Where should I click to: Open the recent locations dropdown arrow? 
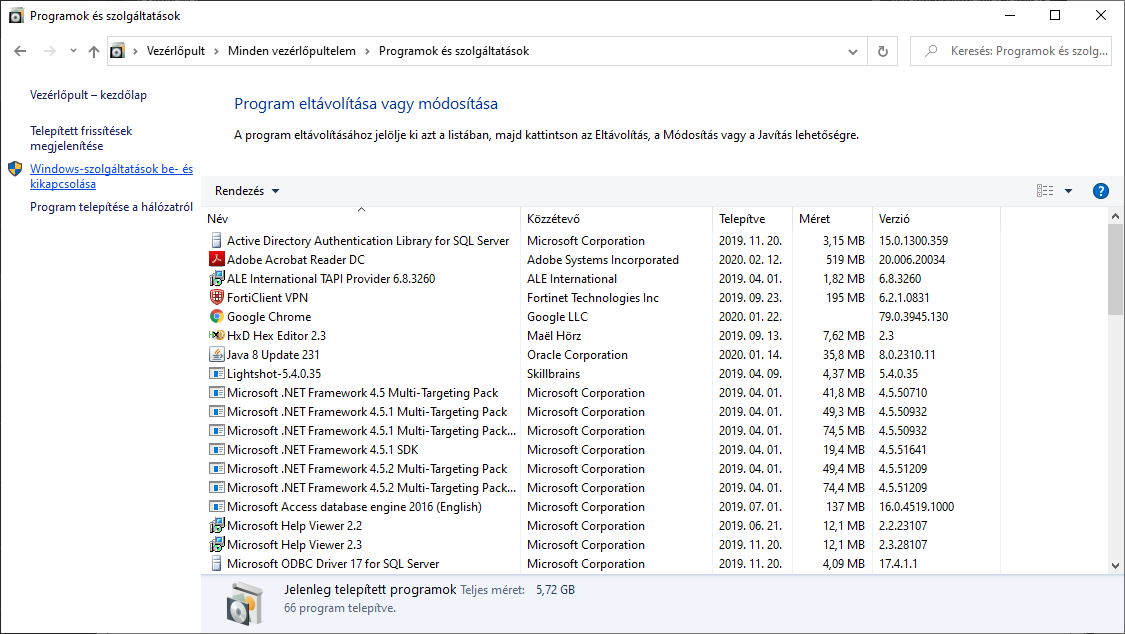pos(73,51)
